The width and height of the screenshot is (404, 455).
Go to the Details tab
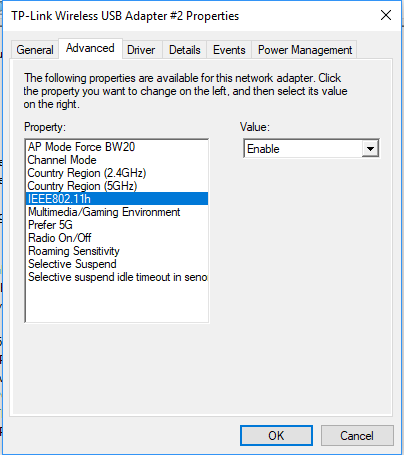click(185, 50)
